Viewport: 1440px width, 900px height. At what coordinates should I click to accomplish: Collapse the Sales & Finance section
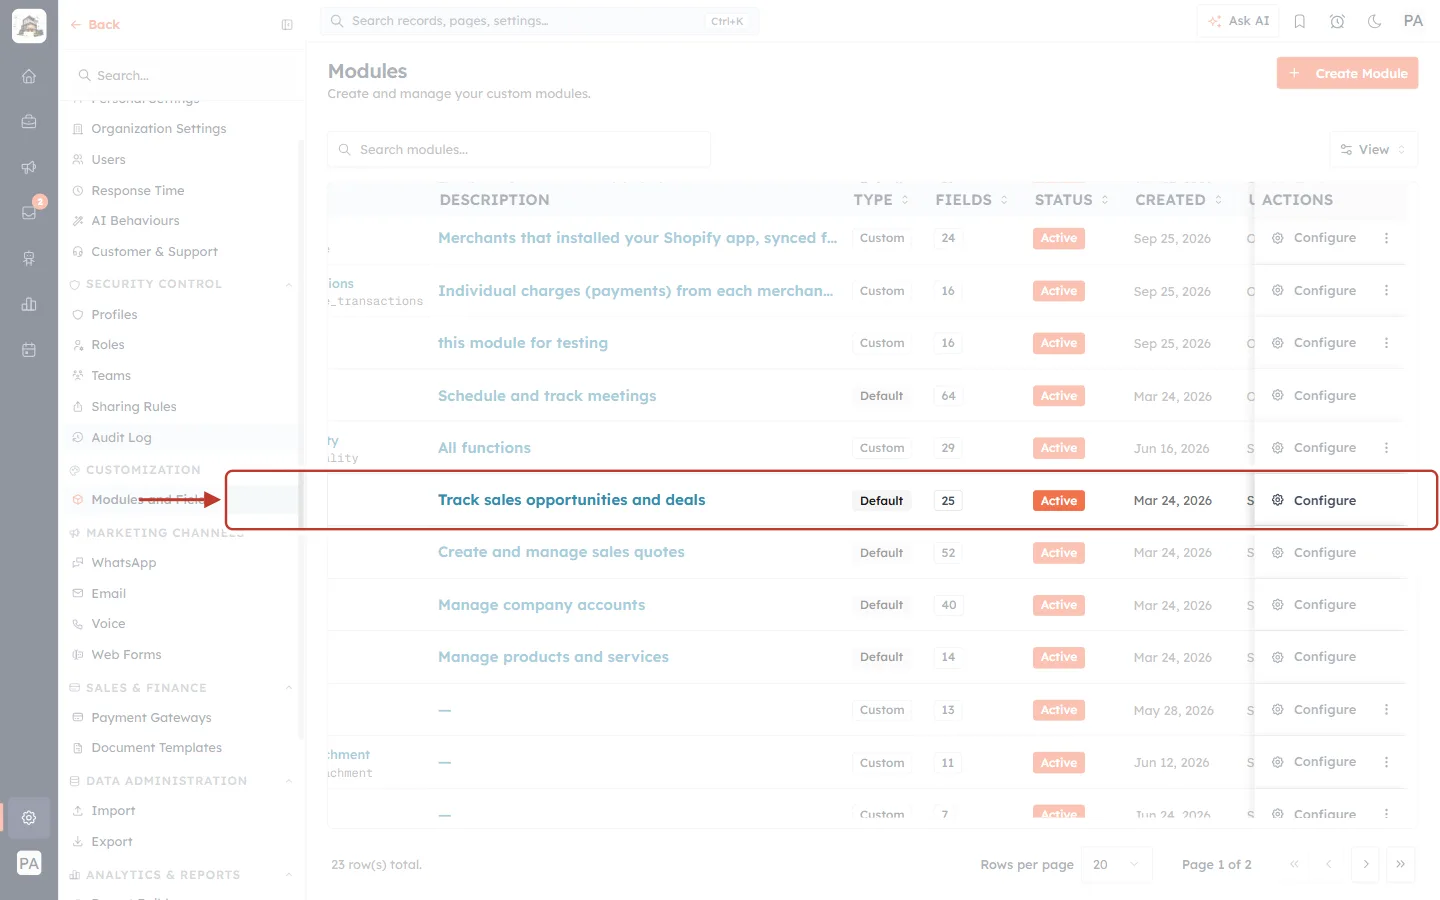point(289,688)
